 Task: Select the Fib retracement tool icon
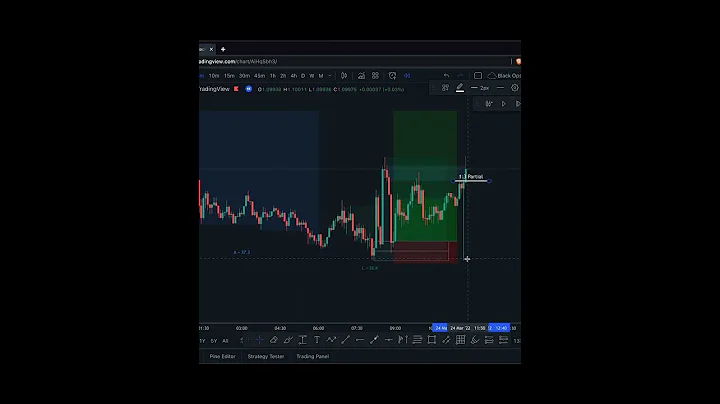(x=489, y=340)
